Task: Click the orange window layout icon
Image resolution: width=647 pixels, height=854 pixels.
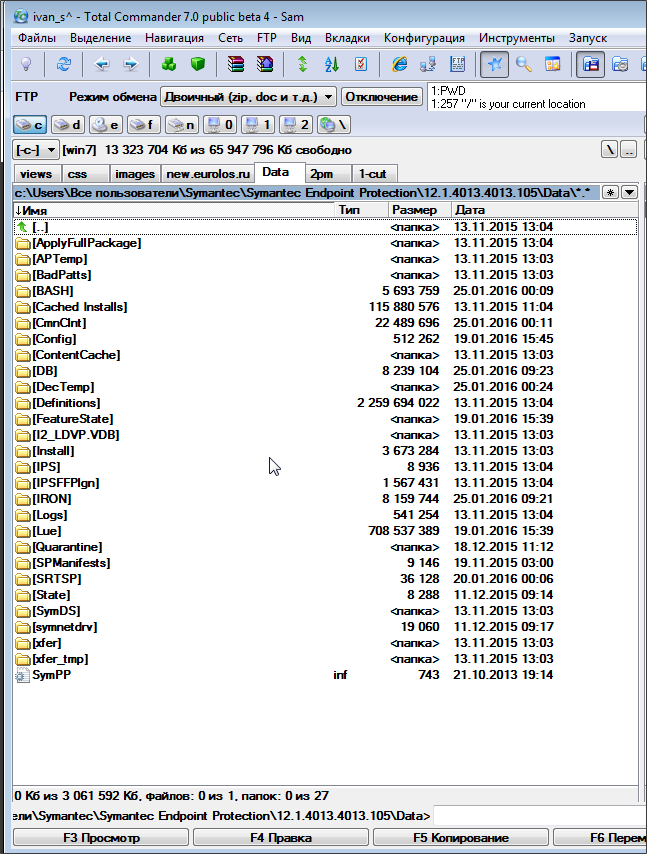Action: pyautogui.click(x=553, y=64)
